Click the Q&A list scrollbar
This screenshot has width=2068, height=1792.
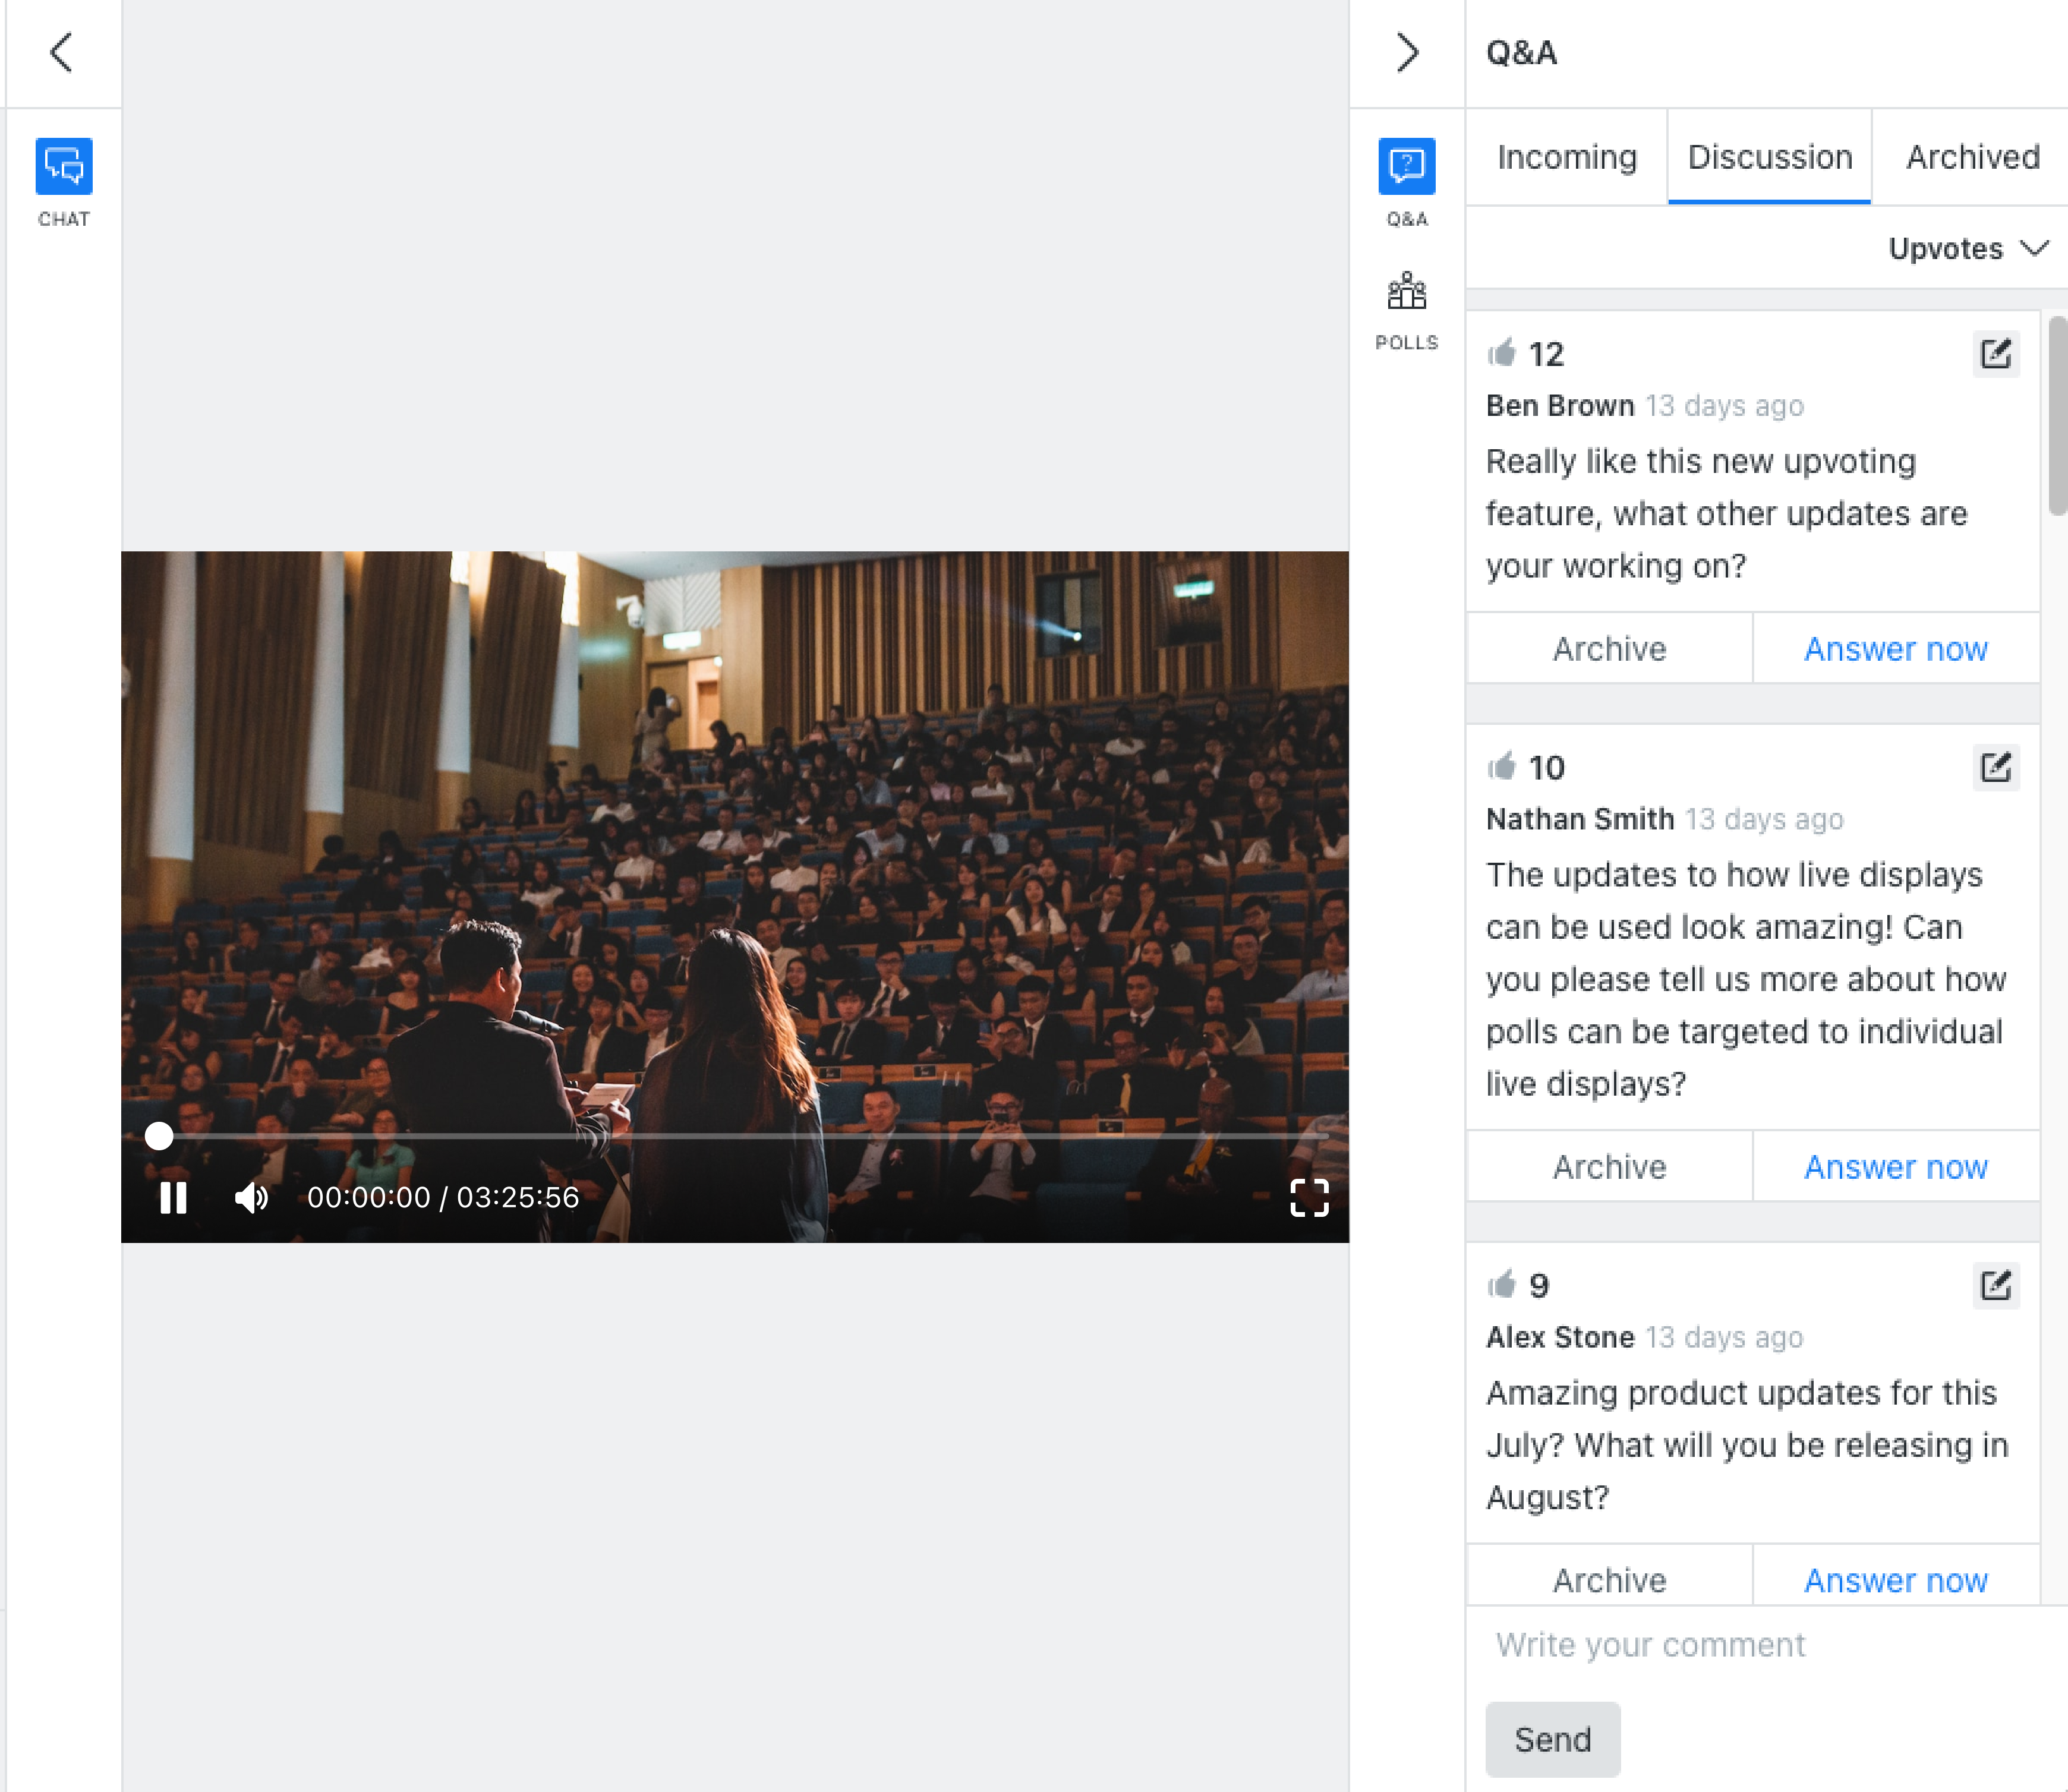pyautogui.click(x=2057, y=415)
